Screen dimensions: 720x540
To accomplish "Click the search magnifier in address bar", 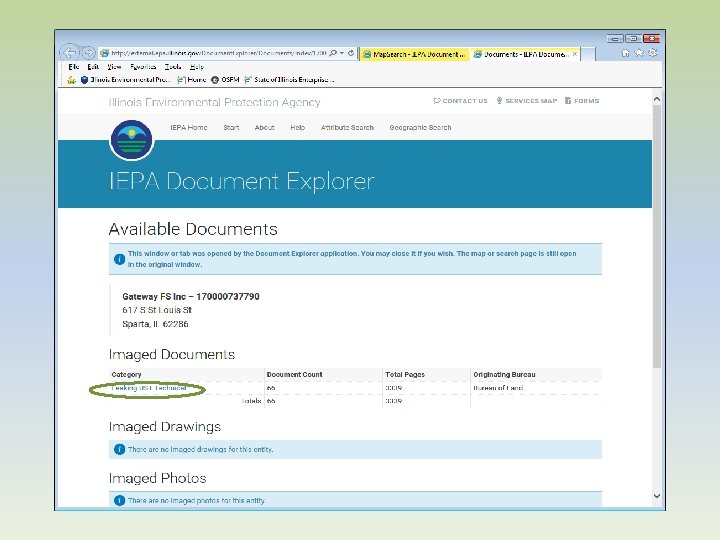I will (333, 53).
